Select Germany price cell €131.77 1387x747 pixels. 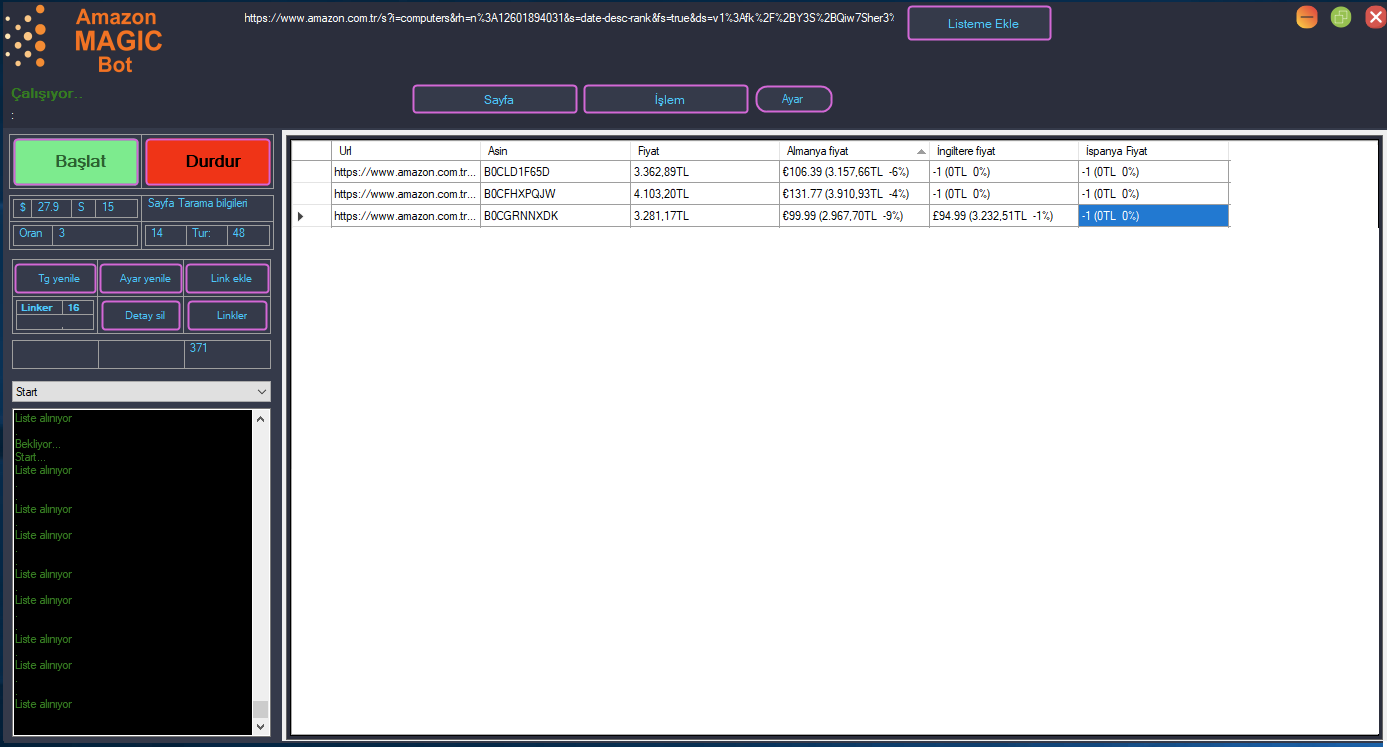(x=854, y=193)
